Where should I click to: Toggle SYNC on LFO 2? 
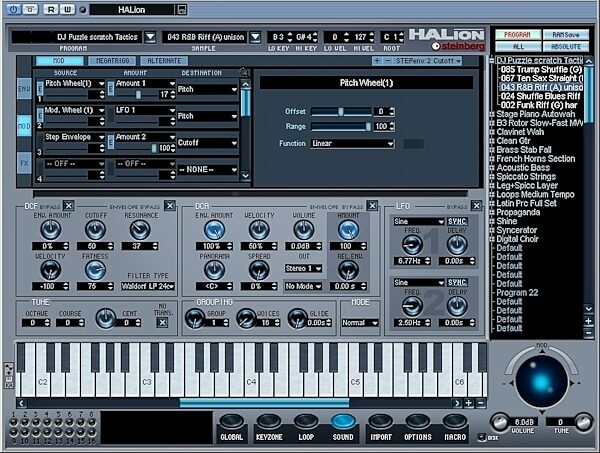(457, 282)
